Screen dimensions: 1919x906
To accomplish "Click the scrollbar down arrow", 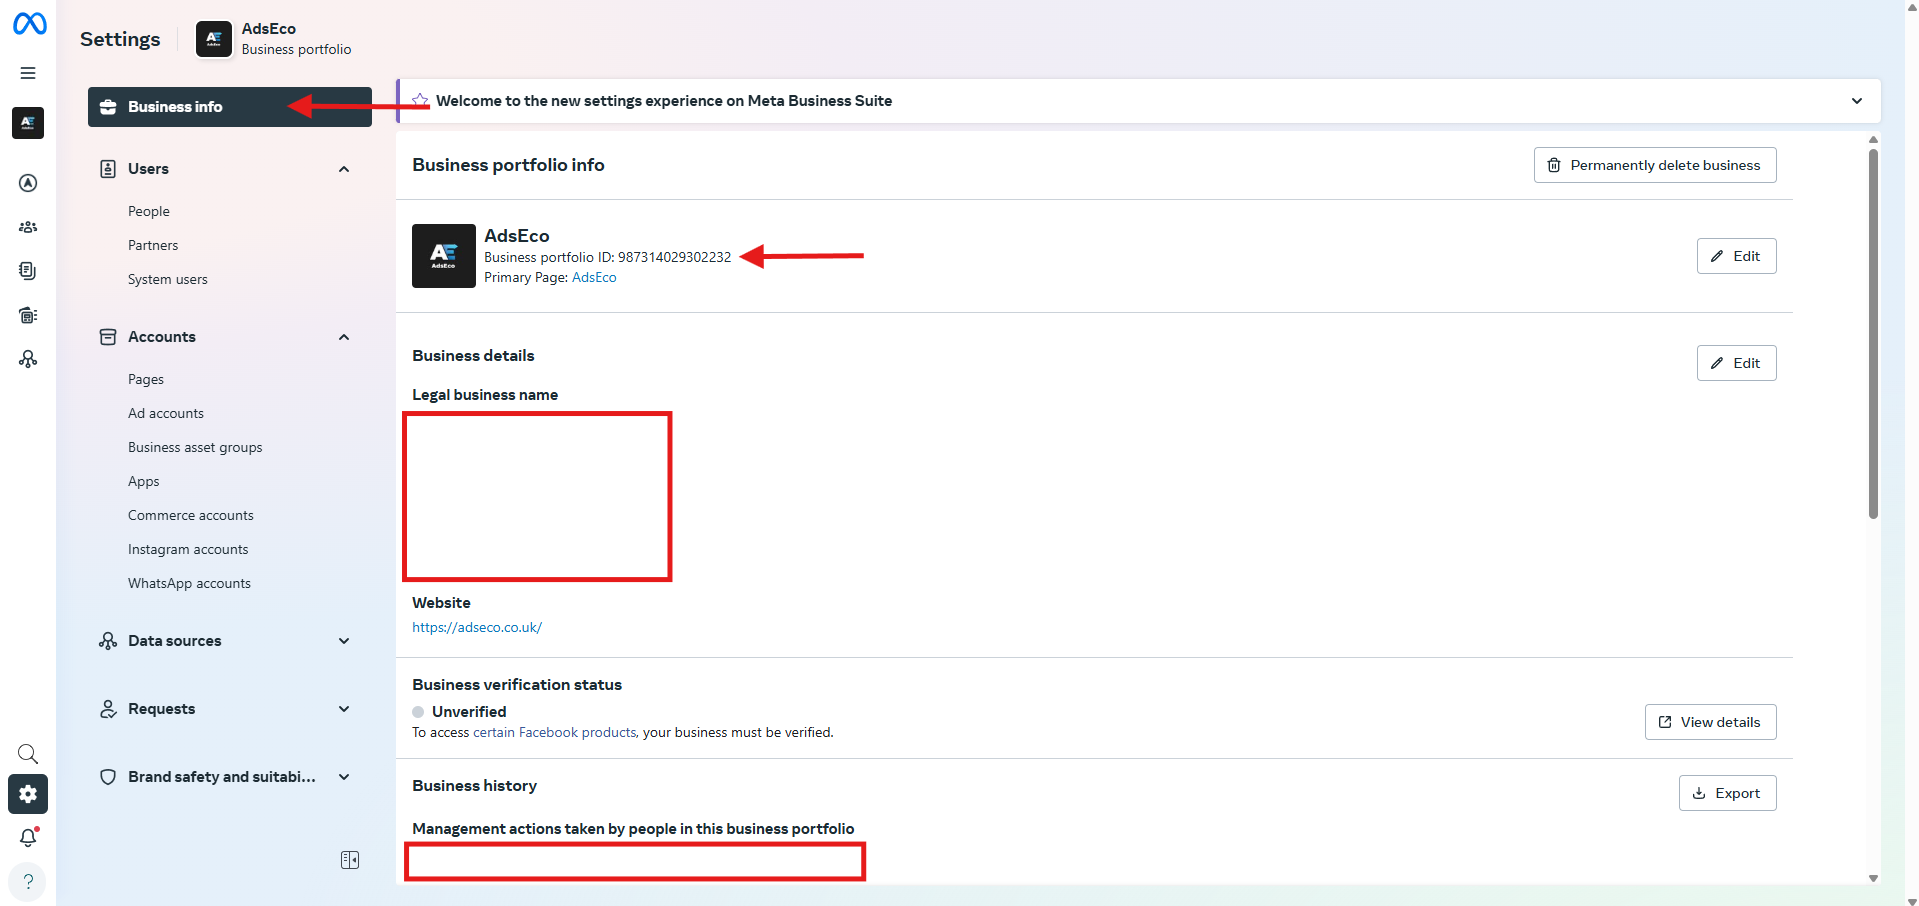I will click(1873, 878).
